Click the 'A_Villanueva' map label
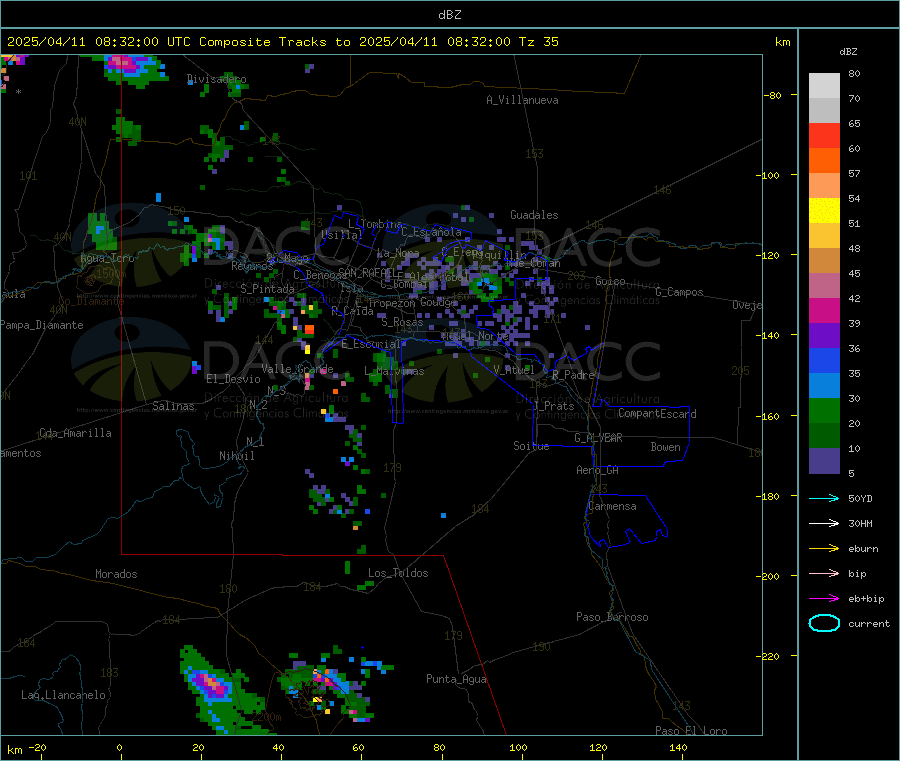This screenshot has width=900, height=761. pyautogui.click(x=522, y=100)
